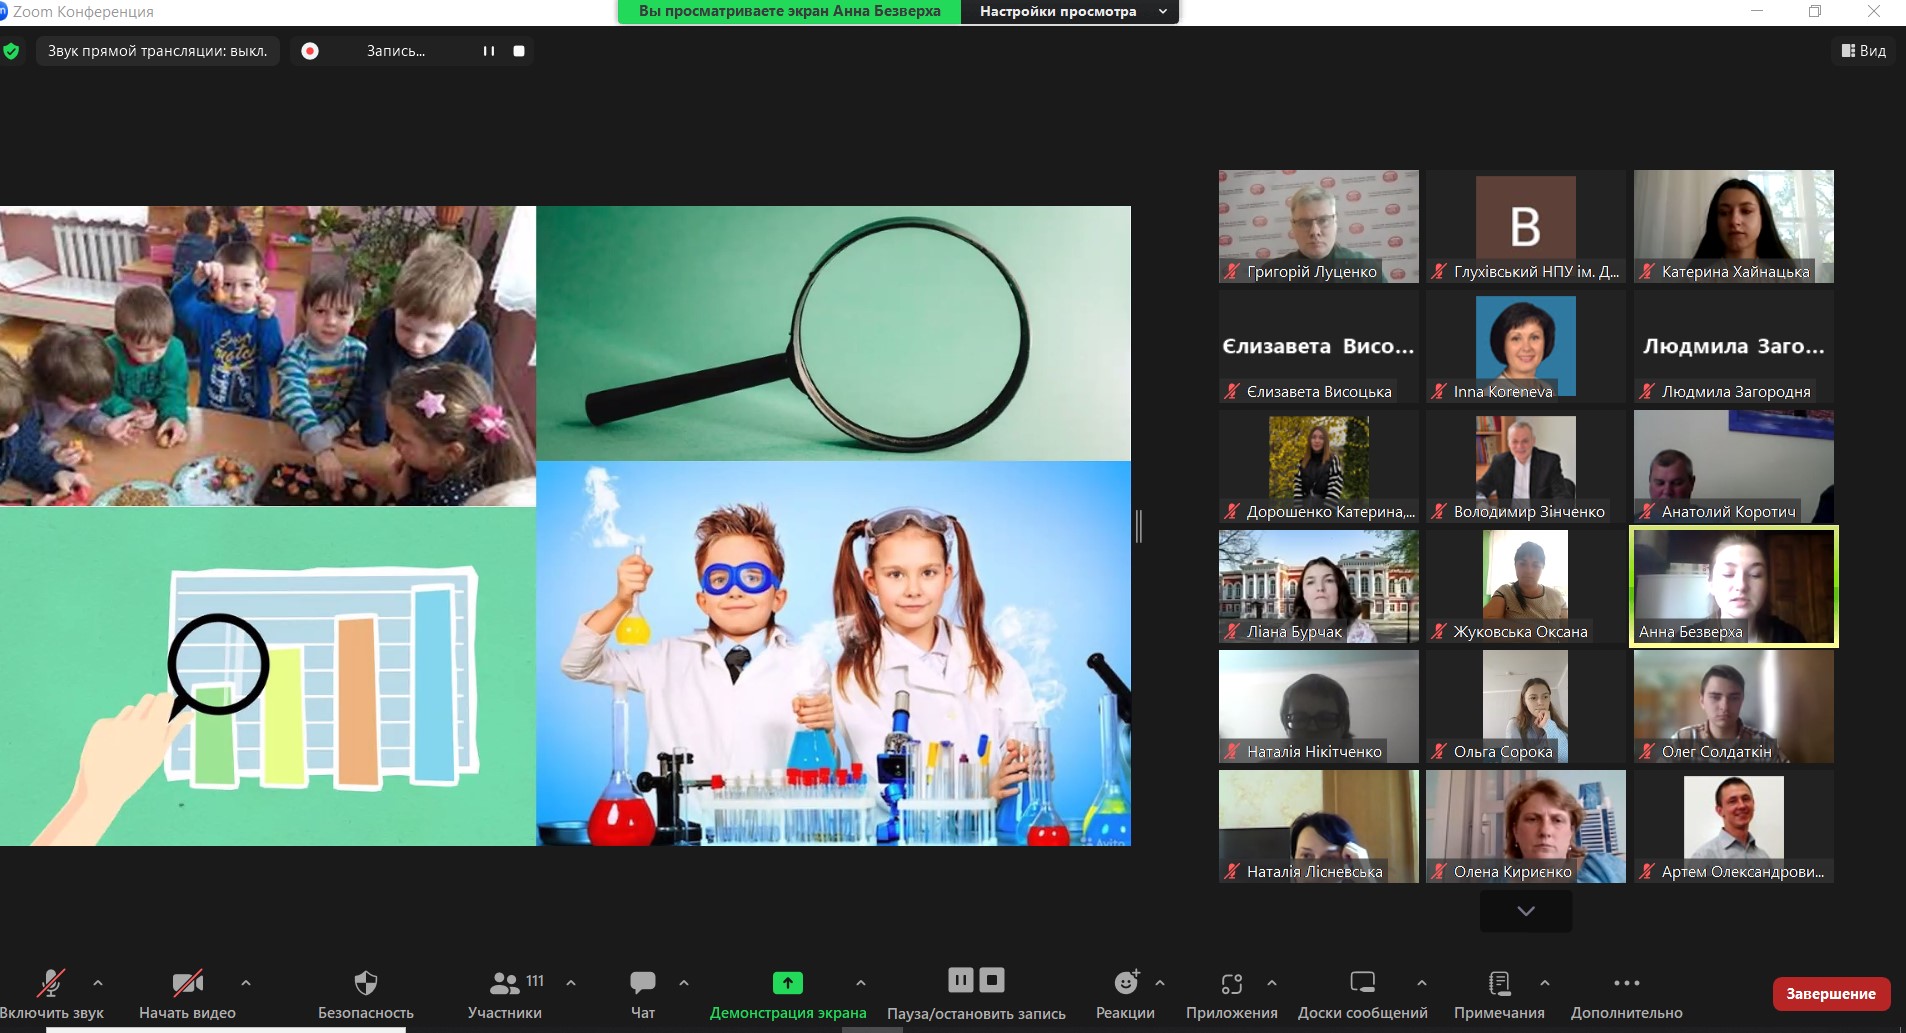Select the Глухівський НПУ participant tile

(x=1526, y=226)
